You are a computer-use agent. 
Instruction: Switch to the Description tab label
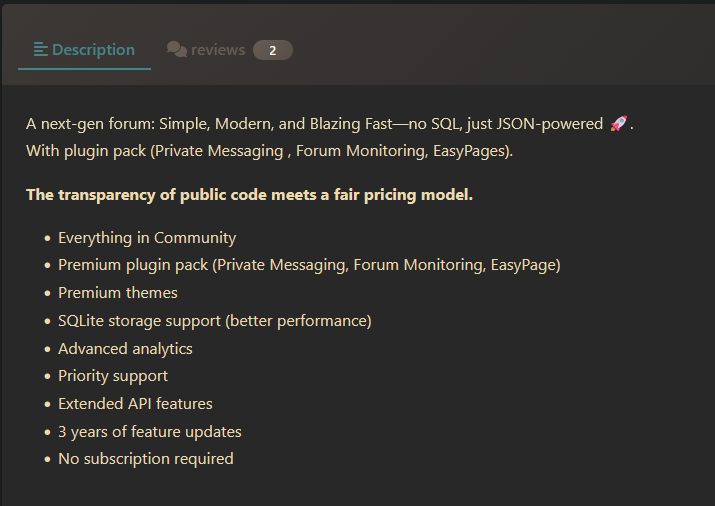(93, 50)
